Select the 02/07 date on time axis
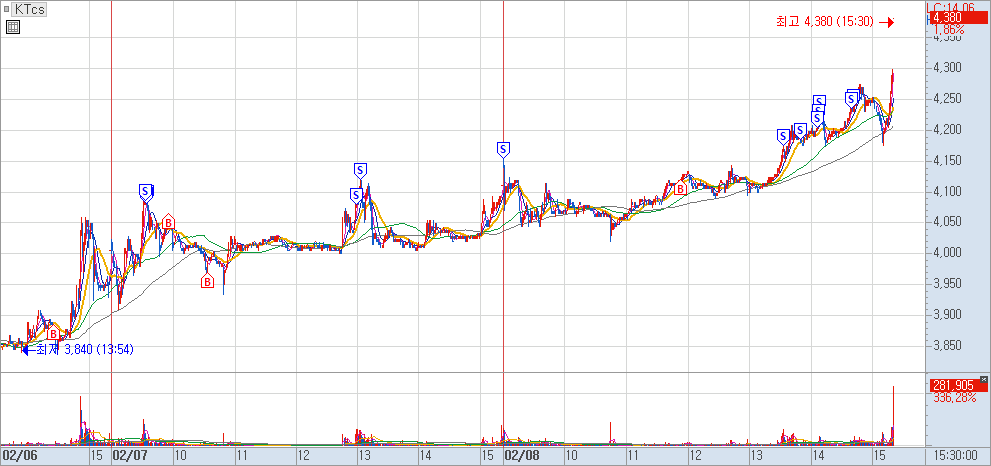The width and height of the screenshot is (991, 466). pyautogui.click(x=130, y=455)
